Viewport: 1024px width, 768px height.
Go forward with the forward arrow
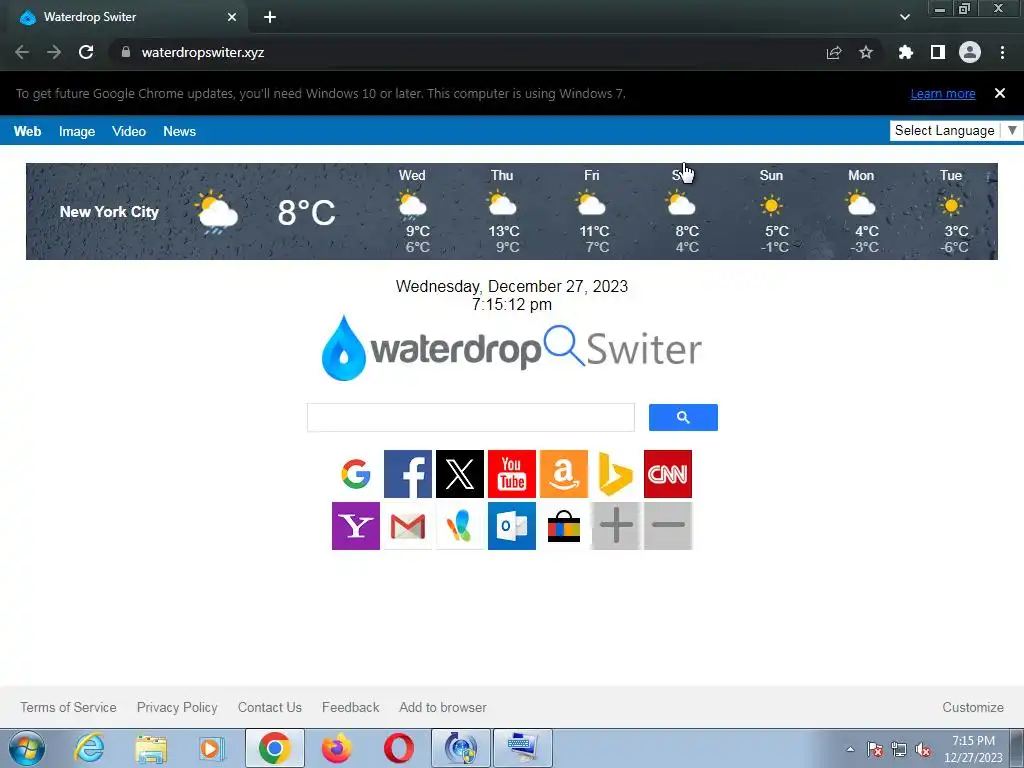coord(54,52)
